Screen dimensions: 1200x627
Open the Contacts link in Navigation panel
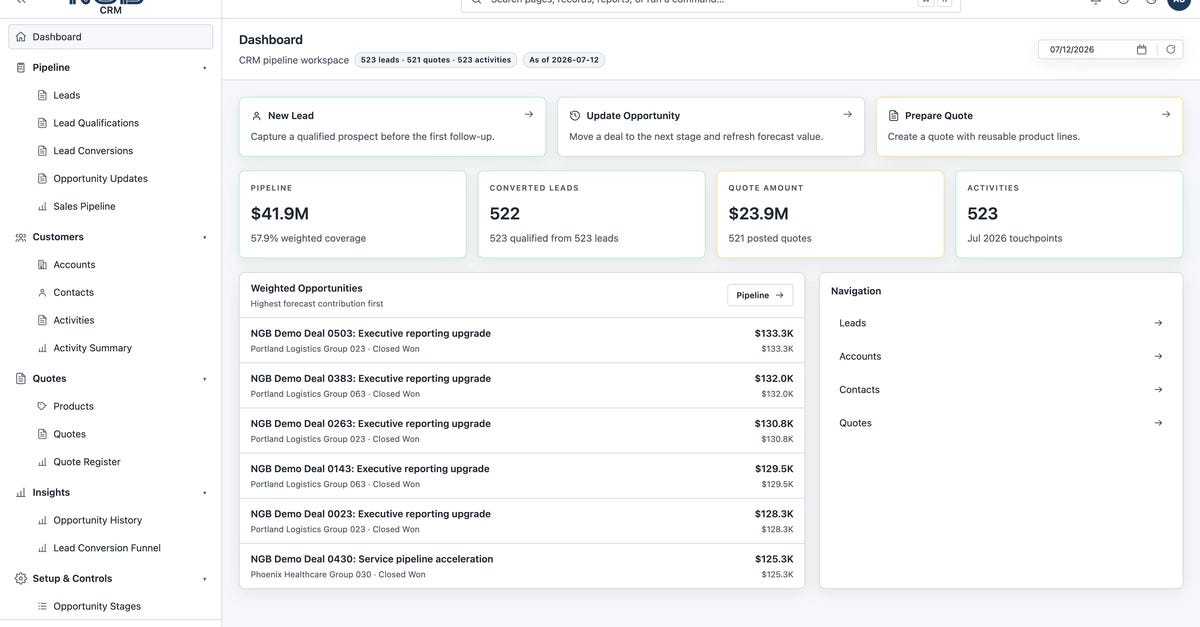[1000, 390]
